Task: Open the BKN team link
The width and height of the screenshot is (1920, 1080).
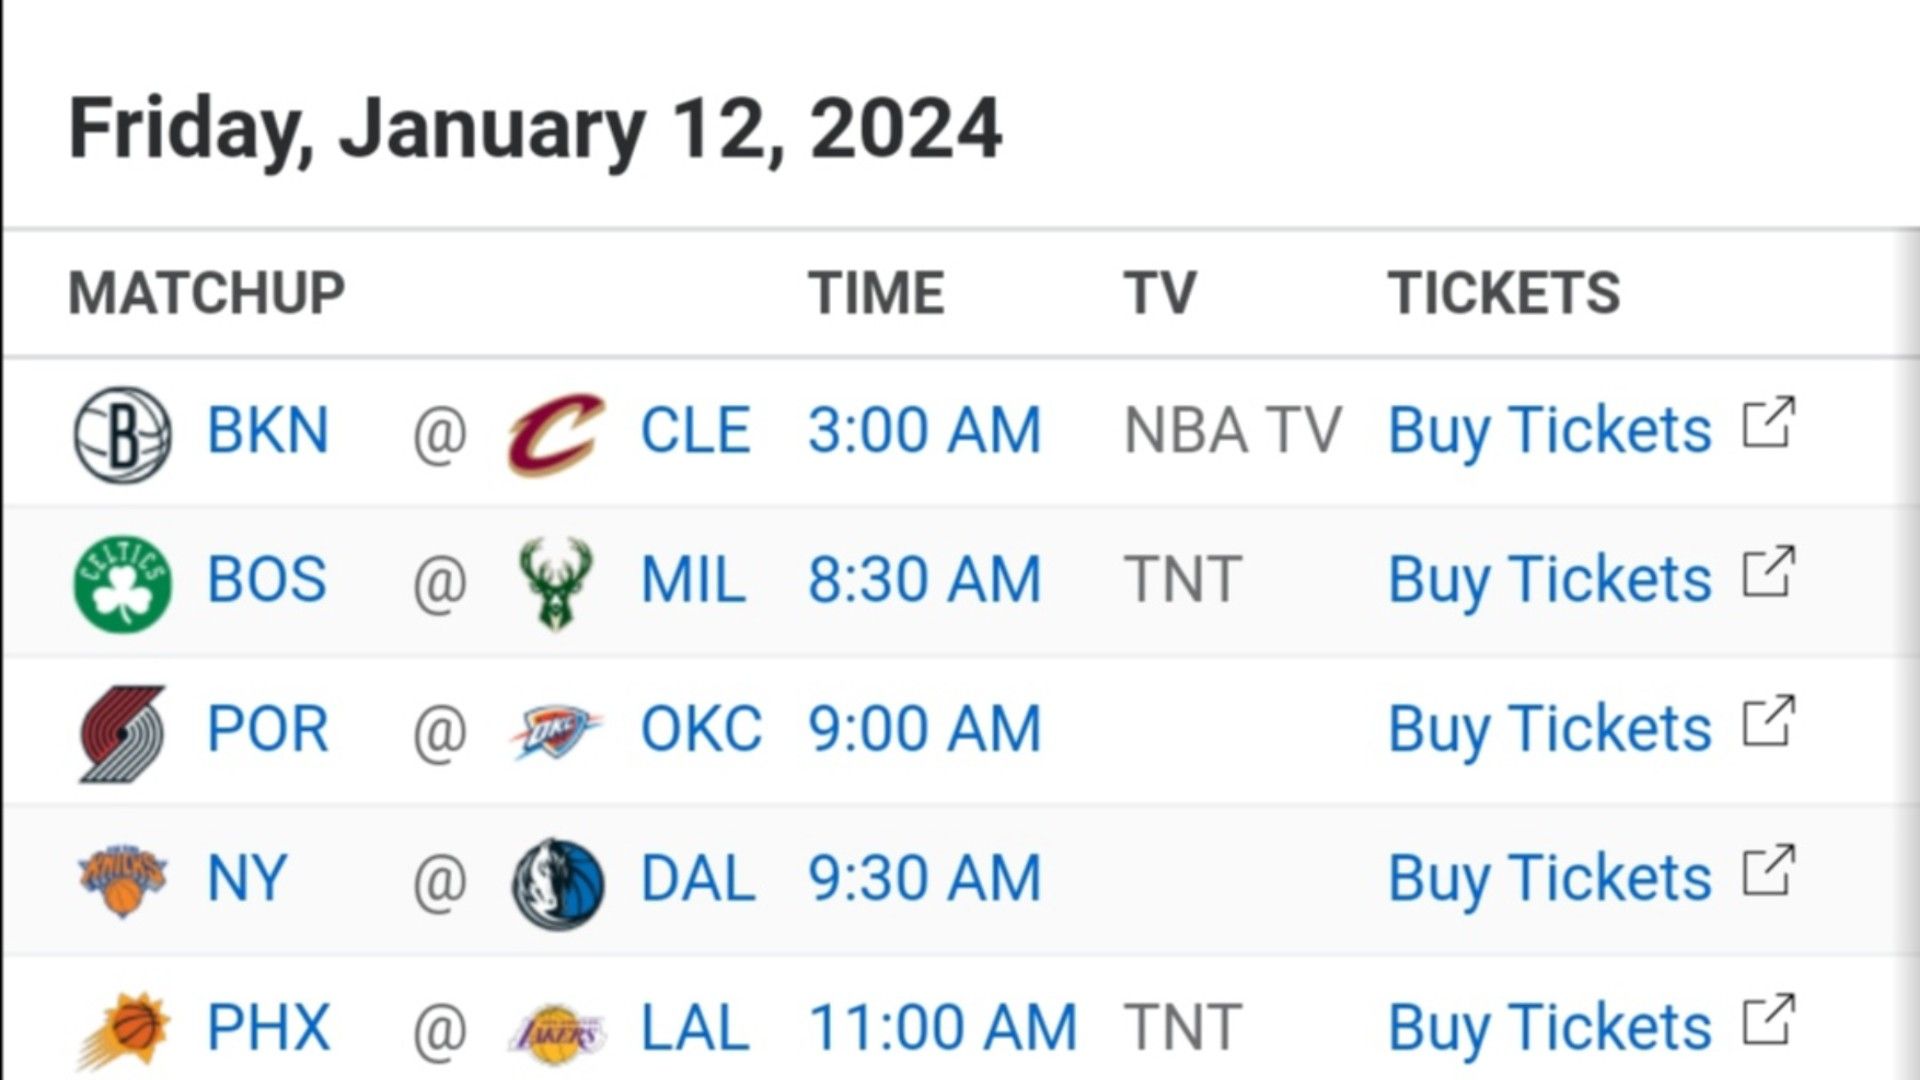Action: (x=267, y=431)
